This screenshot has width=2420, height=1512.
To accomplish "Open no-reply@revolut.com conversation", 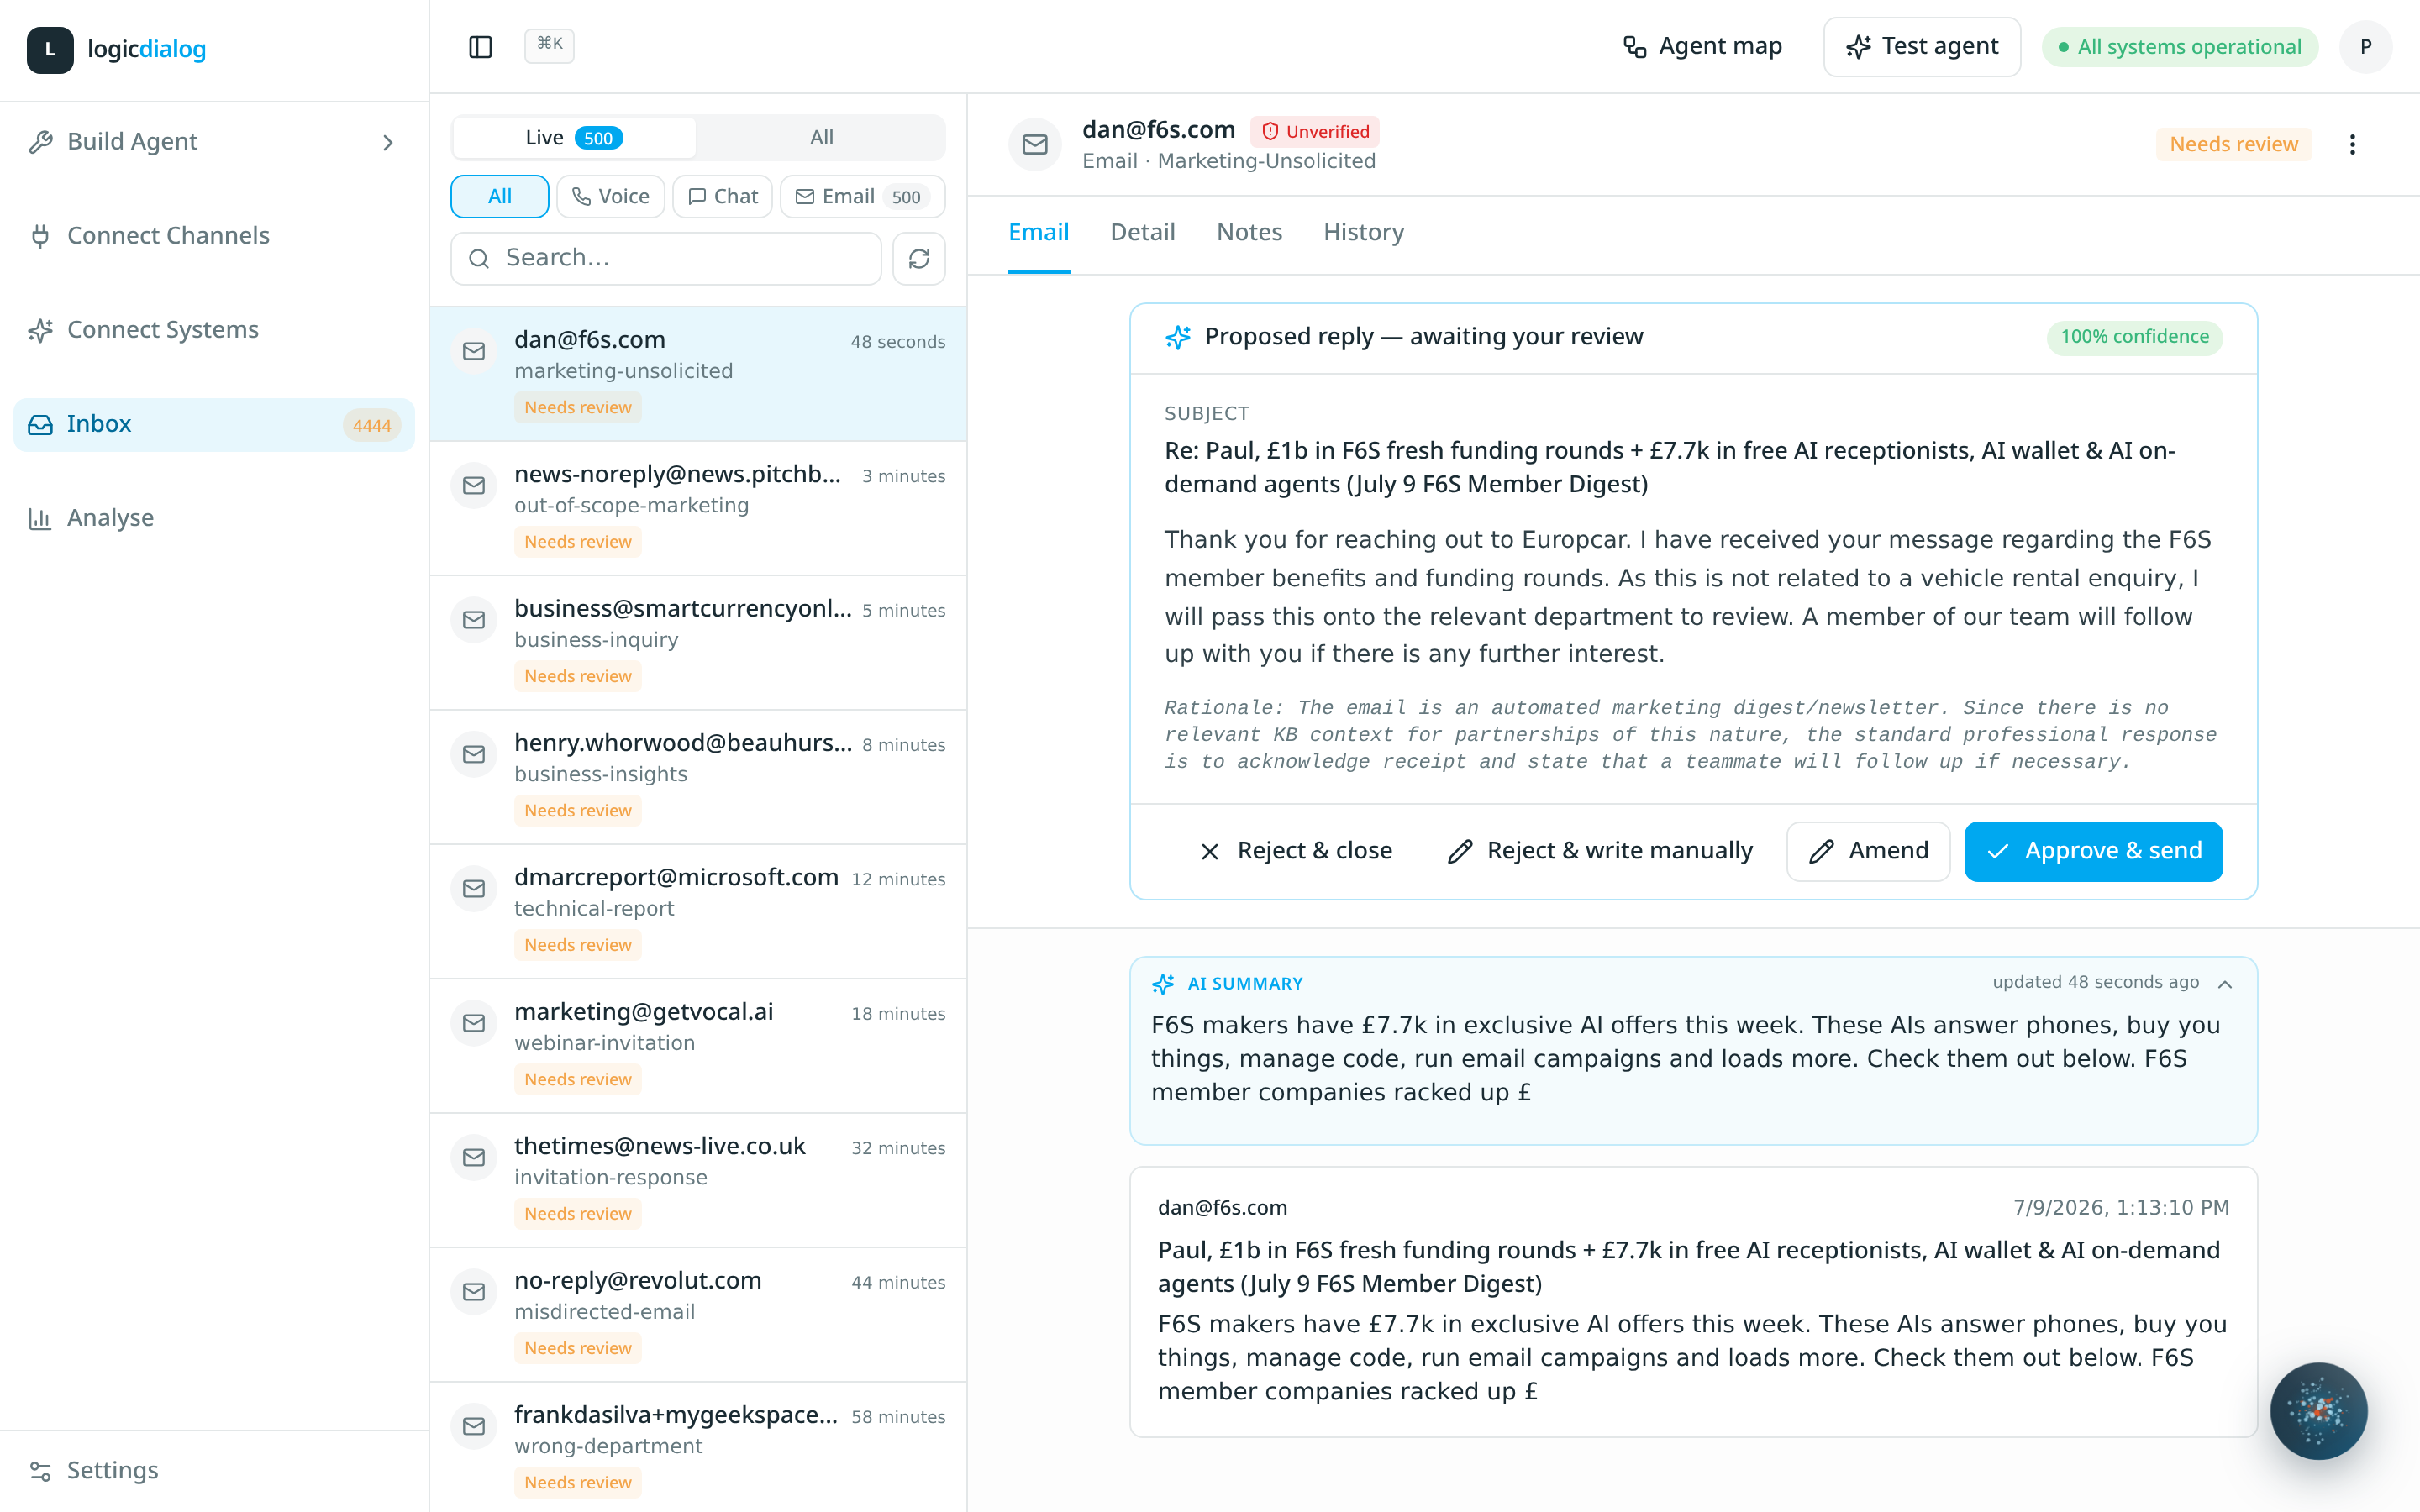I will [x=698, y=1315].
